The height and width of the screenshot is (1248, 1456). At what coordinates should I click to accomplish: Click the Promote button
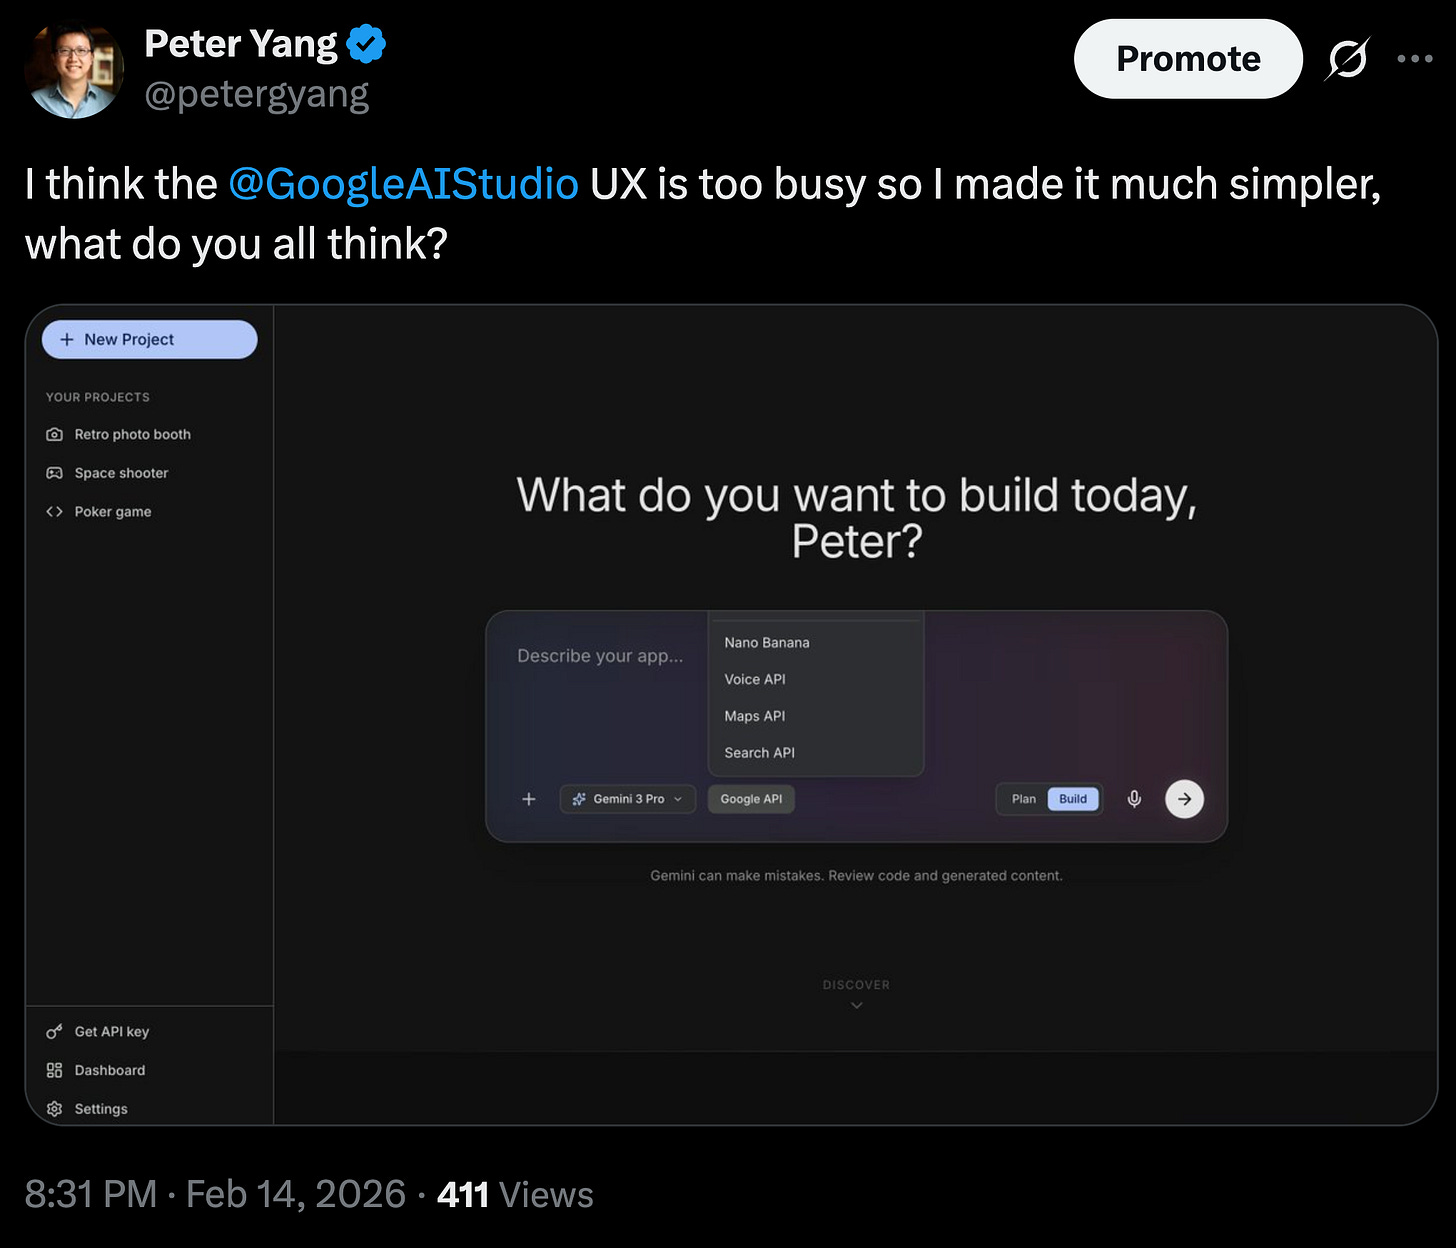1188,59
